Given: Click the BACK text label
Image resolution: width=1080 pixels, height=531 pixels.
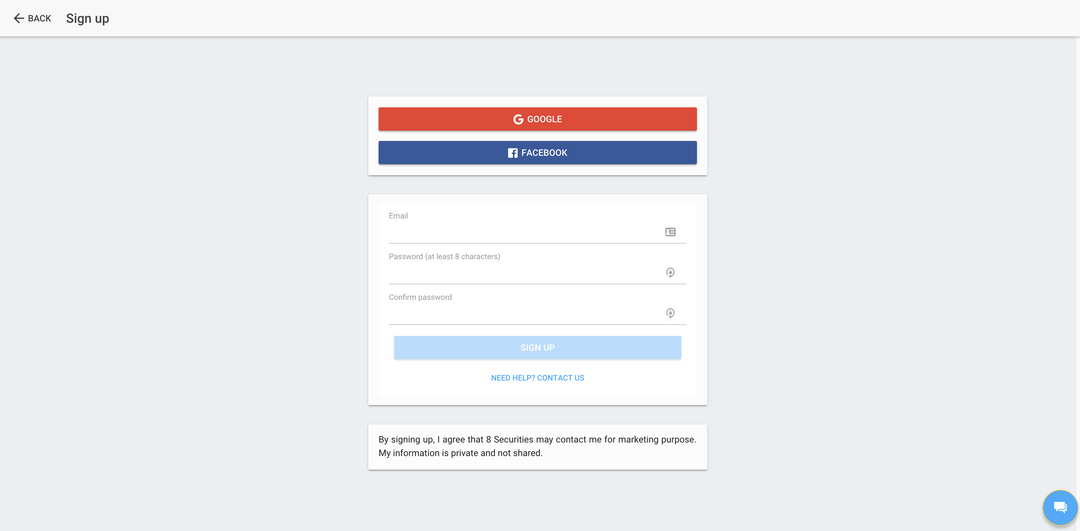Looking at the screenshot, I should point(39,19).
